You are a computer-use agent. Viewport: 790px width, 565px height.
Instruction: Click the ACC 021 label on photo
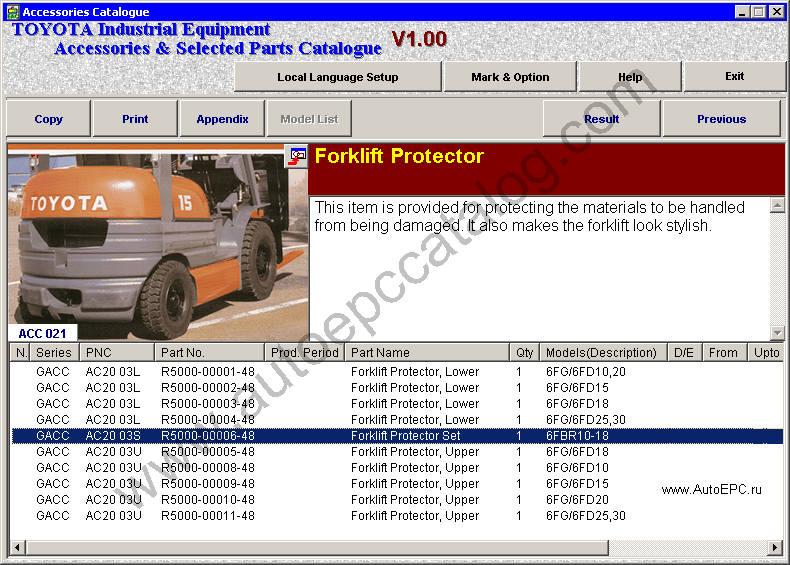pos(42,334)
